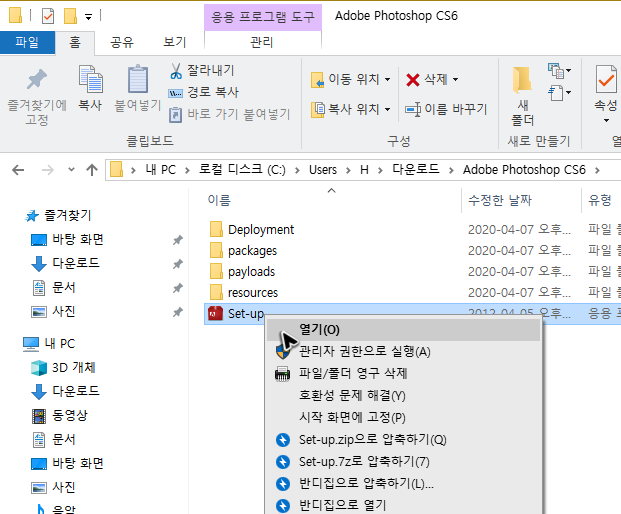
Task: Click the 속성 properties checkmark icon
Action: pyautogui.click(x=606, y=80)
